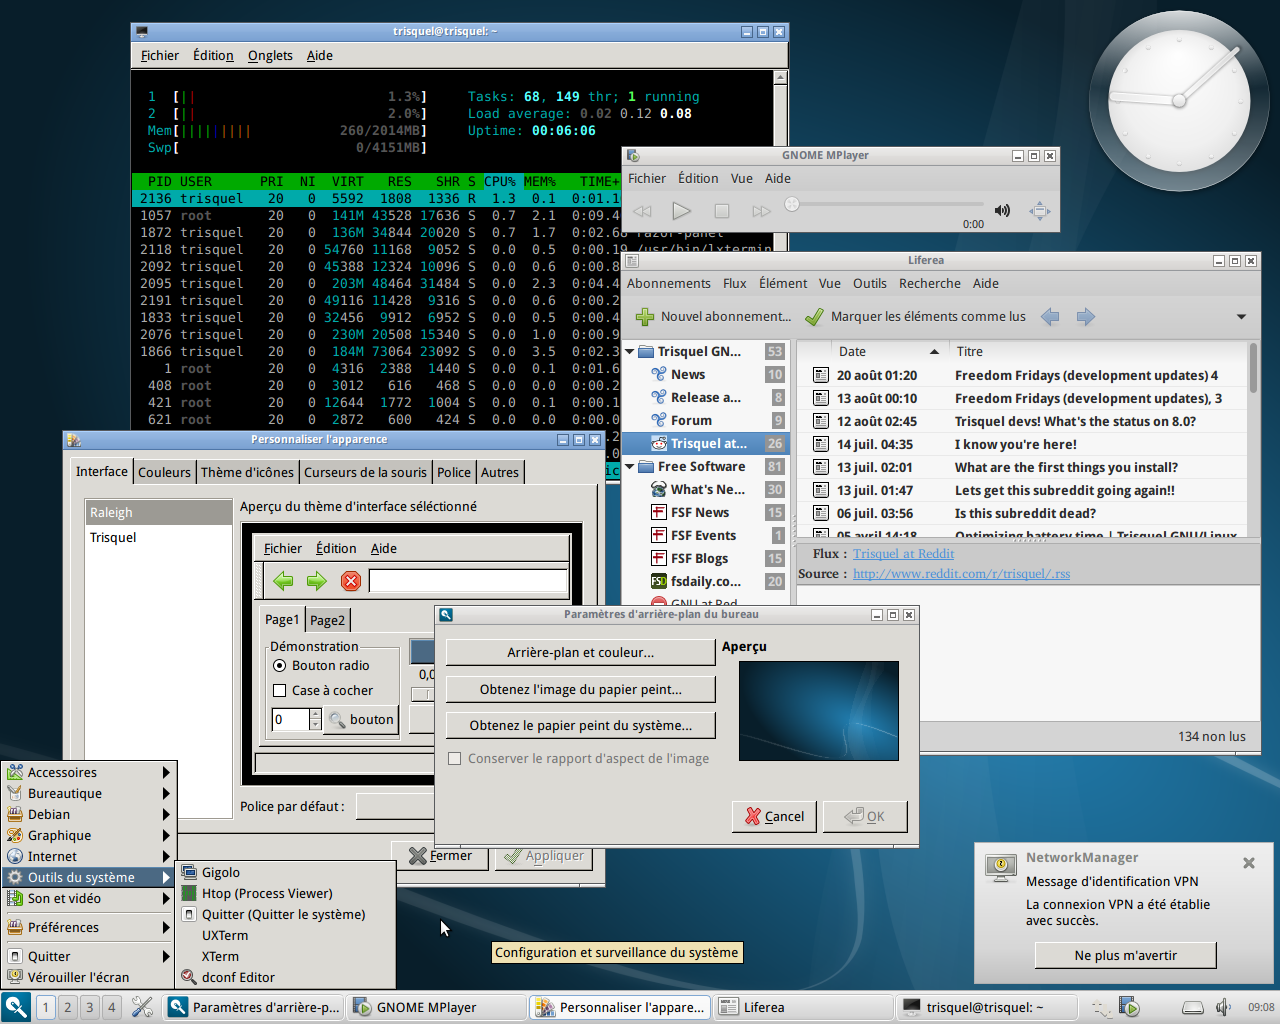The image size is (1280, 1024).
Task: Click the Arrière-plan et couleur... button
Action: point(580,652)
